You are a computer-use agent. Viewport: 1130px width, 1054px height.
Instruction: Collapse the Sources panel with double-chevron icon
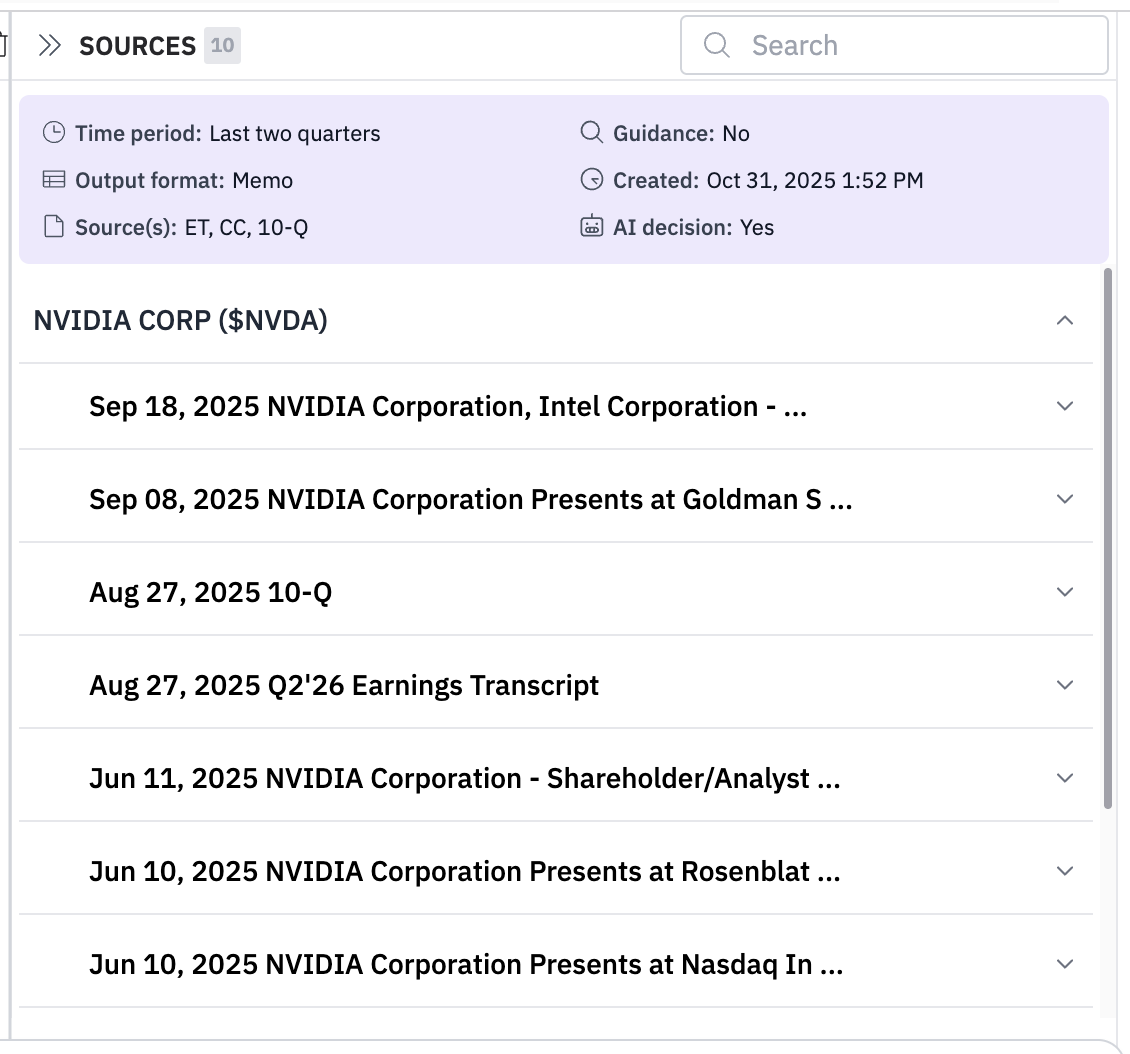(x=50, y=46)
